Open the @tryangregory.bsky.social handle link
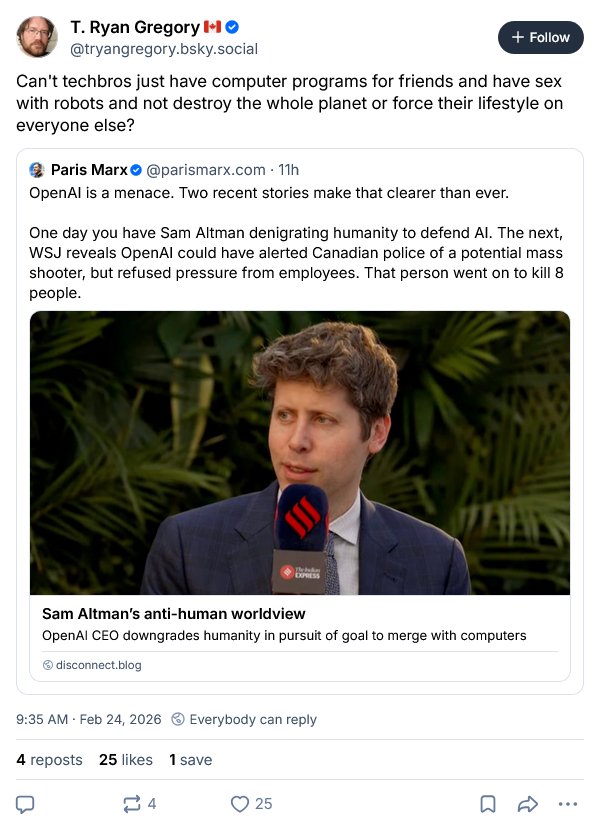The width and height of the screenshot is (600, 830). tap(164, 49)
